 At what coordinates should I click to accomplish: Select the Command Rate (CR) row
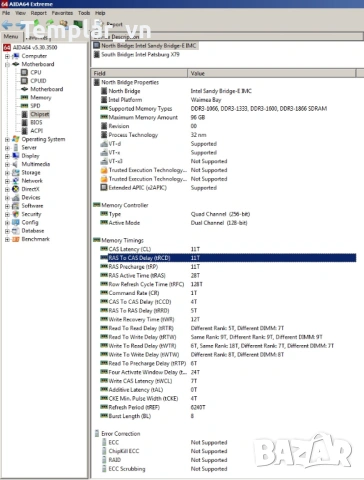pyautogui.click(x=228, y=293)
